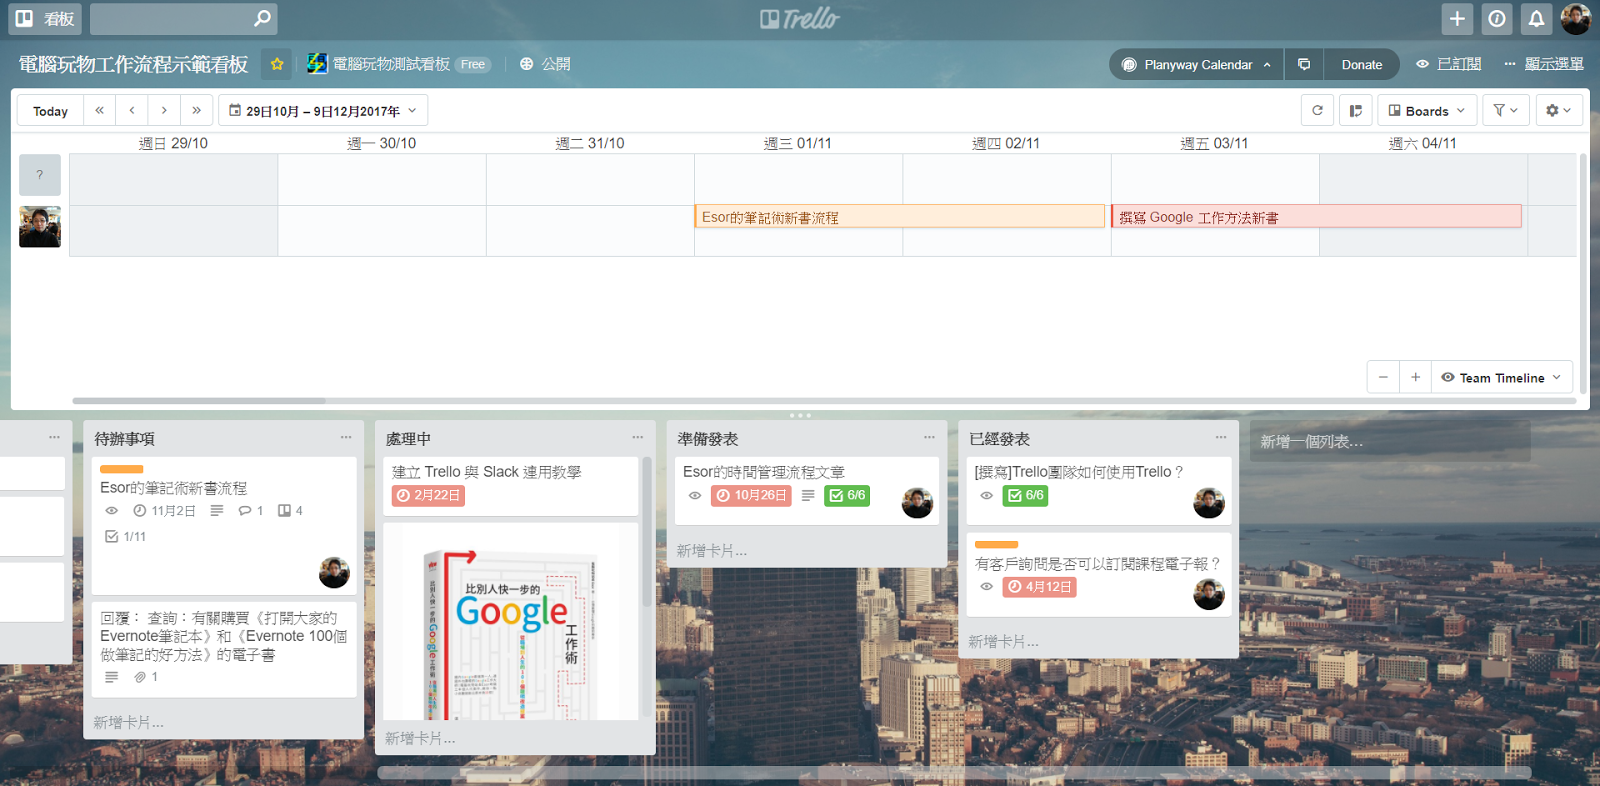Zoom in the timeline with plus button
The image size is (1600, 786).
pyautogui.click(x=1415, y=377)
